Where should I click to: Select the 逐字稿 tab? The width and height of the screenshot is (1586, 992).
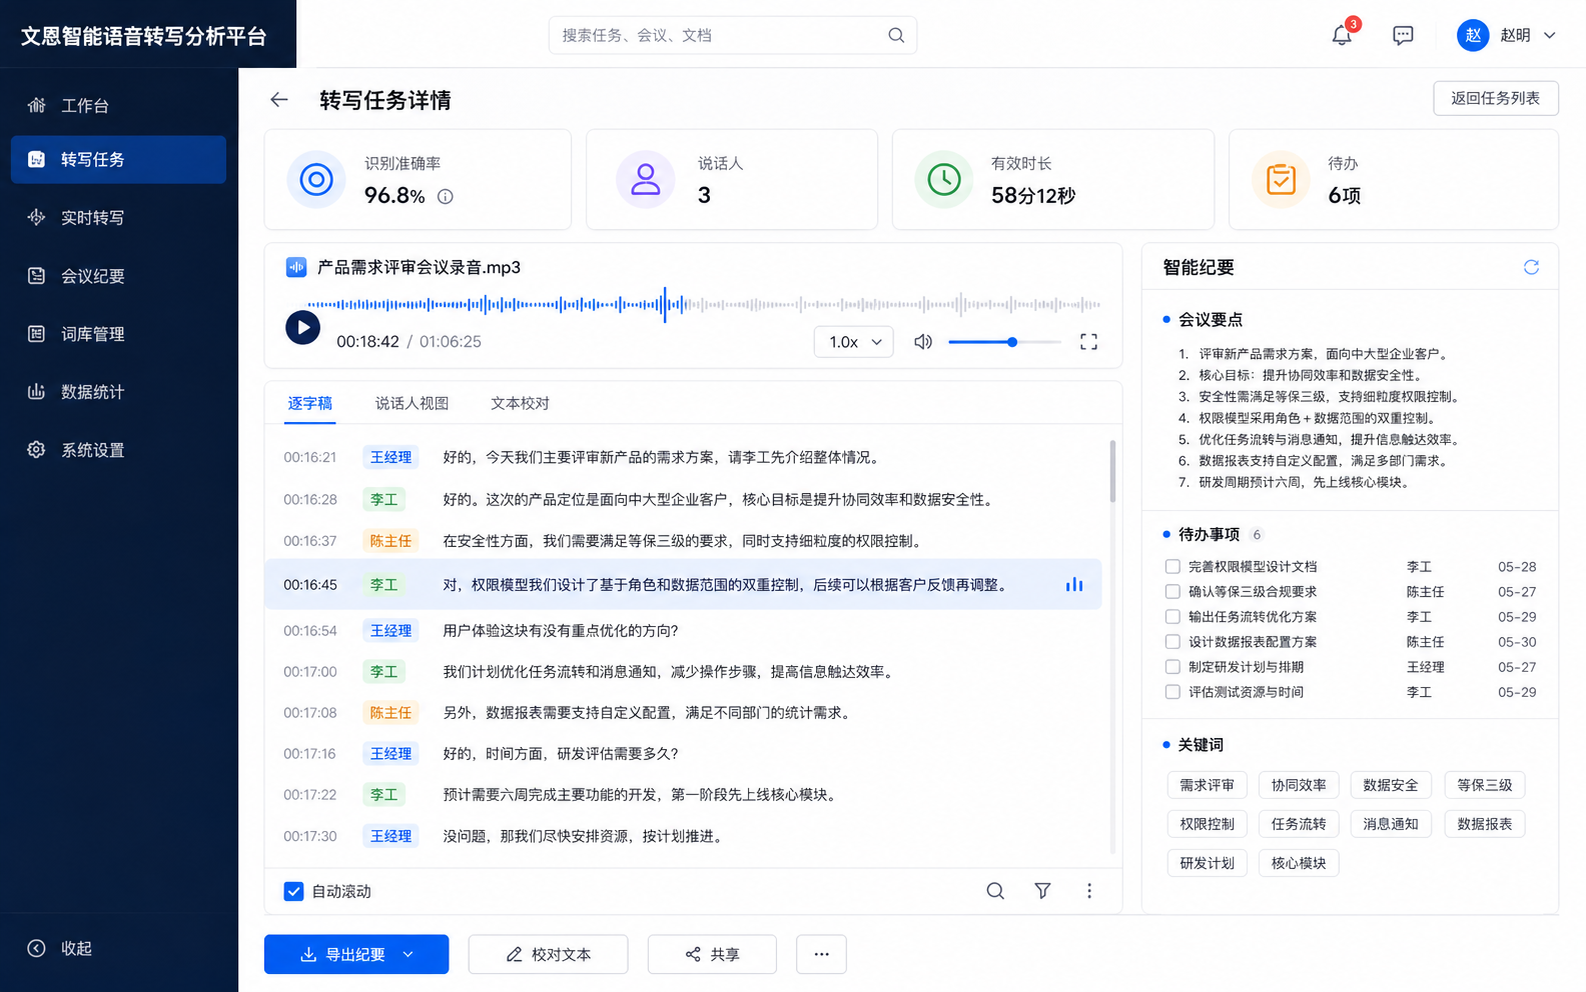310,403
